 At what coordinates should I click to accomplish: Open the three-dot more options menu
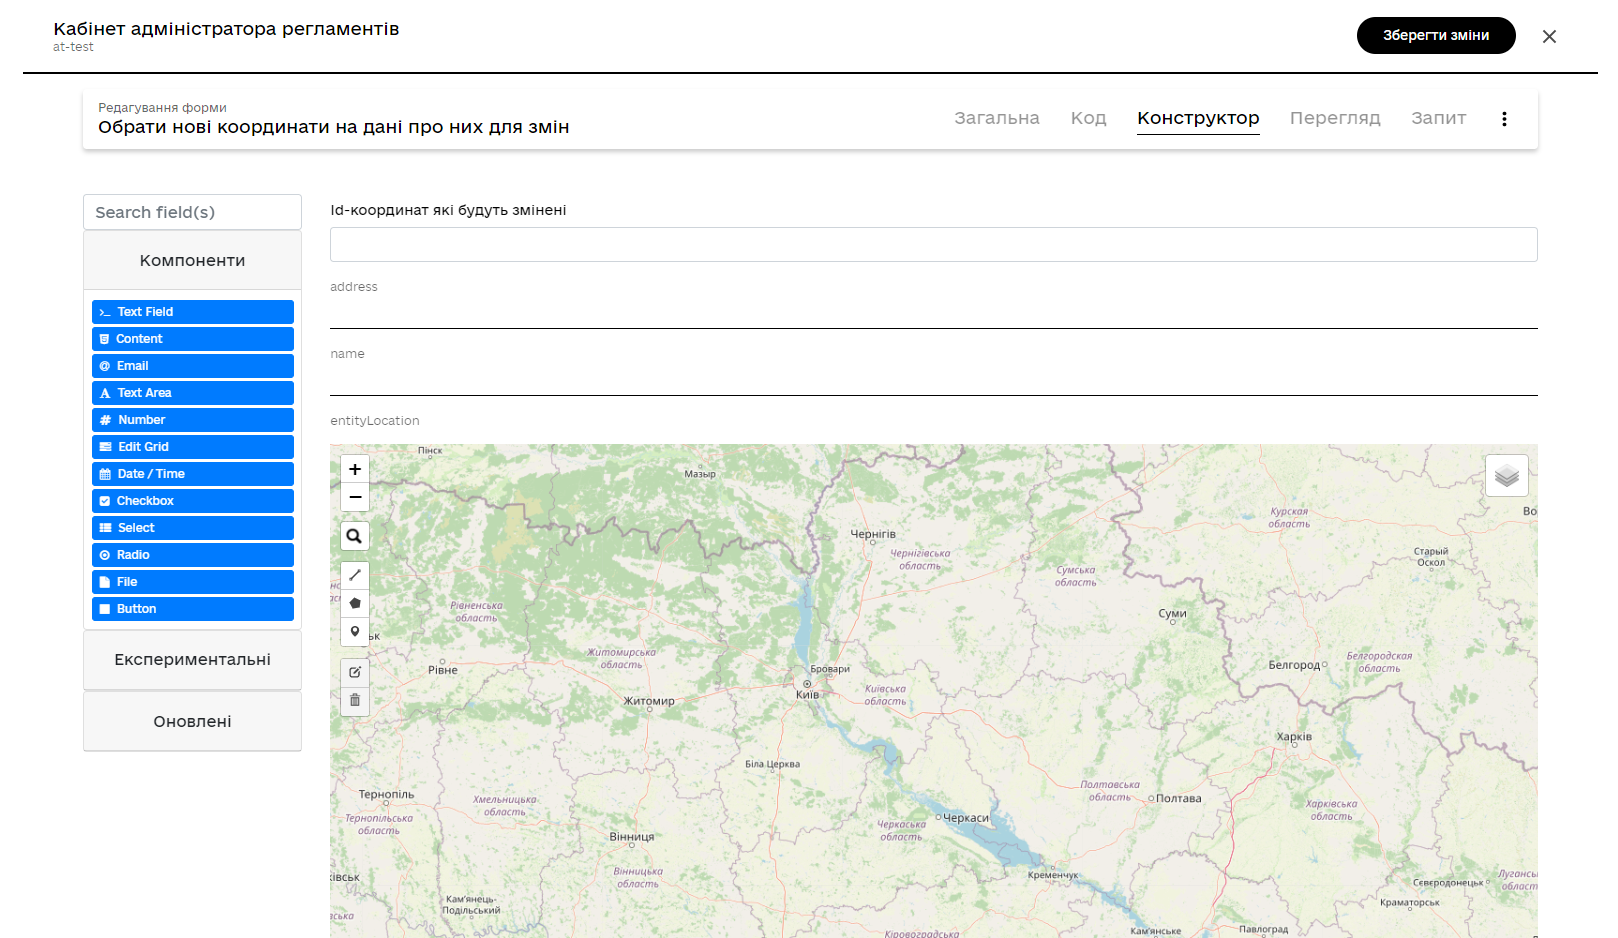(x=1504, y=119)
